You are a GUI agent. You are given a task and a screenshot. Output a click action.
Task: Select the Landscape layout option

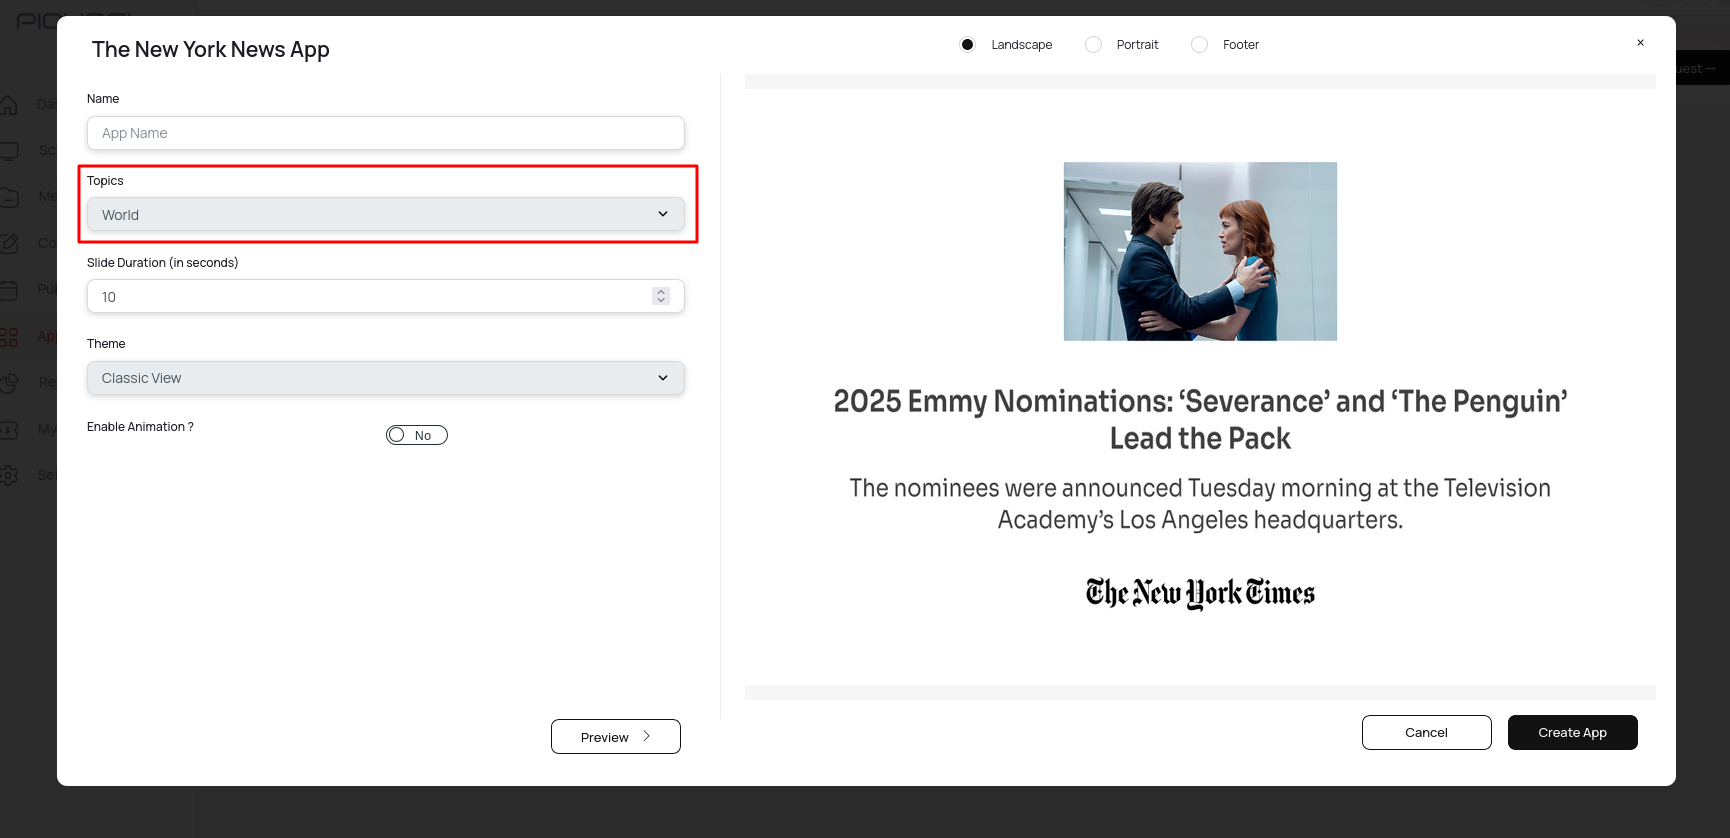(967, 45)
